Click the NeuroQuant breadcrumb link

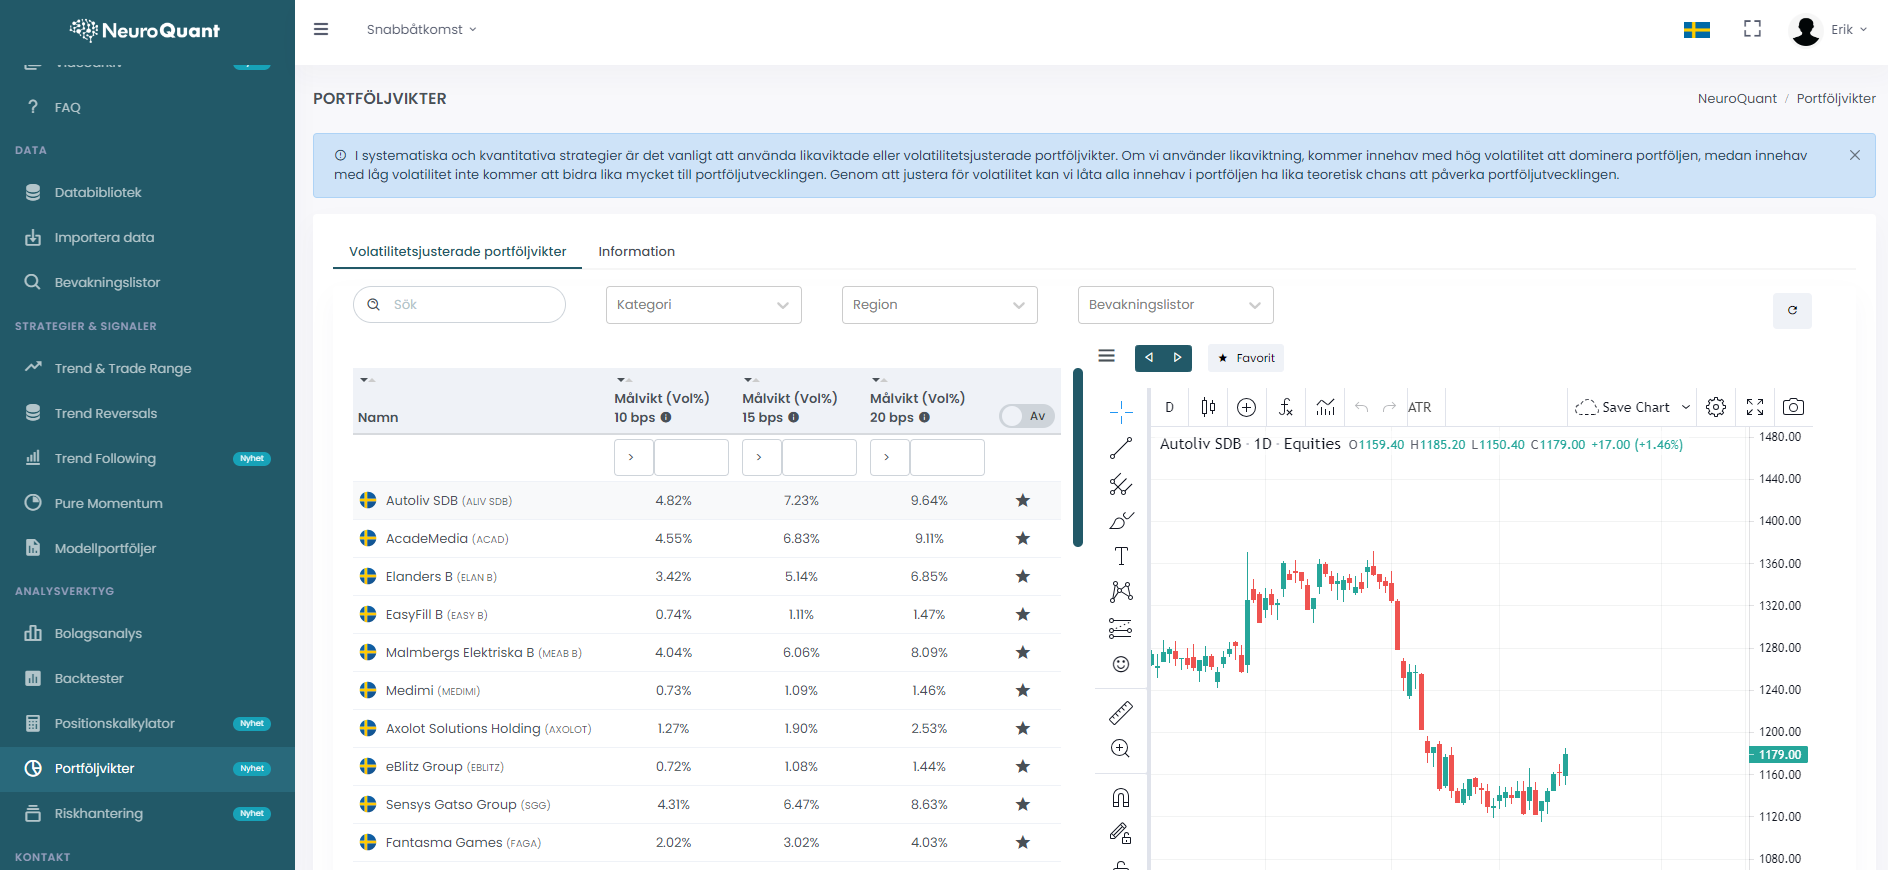[1737, 98]
